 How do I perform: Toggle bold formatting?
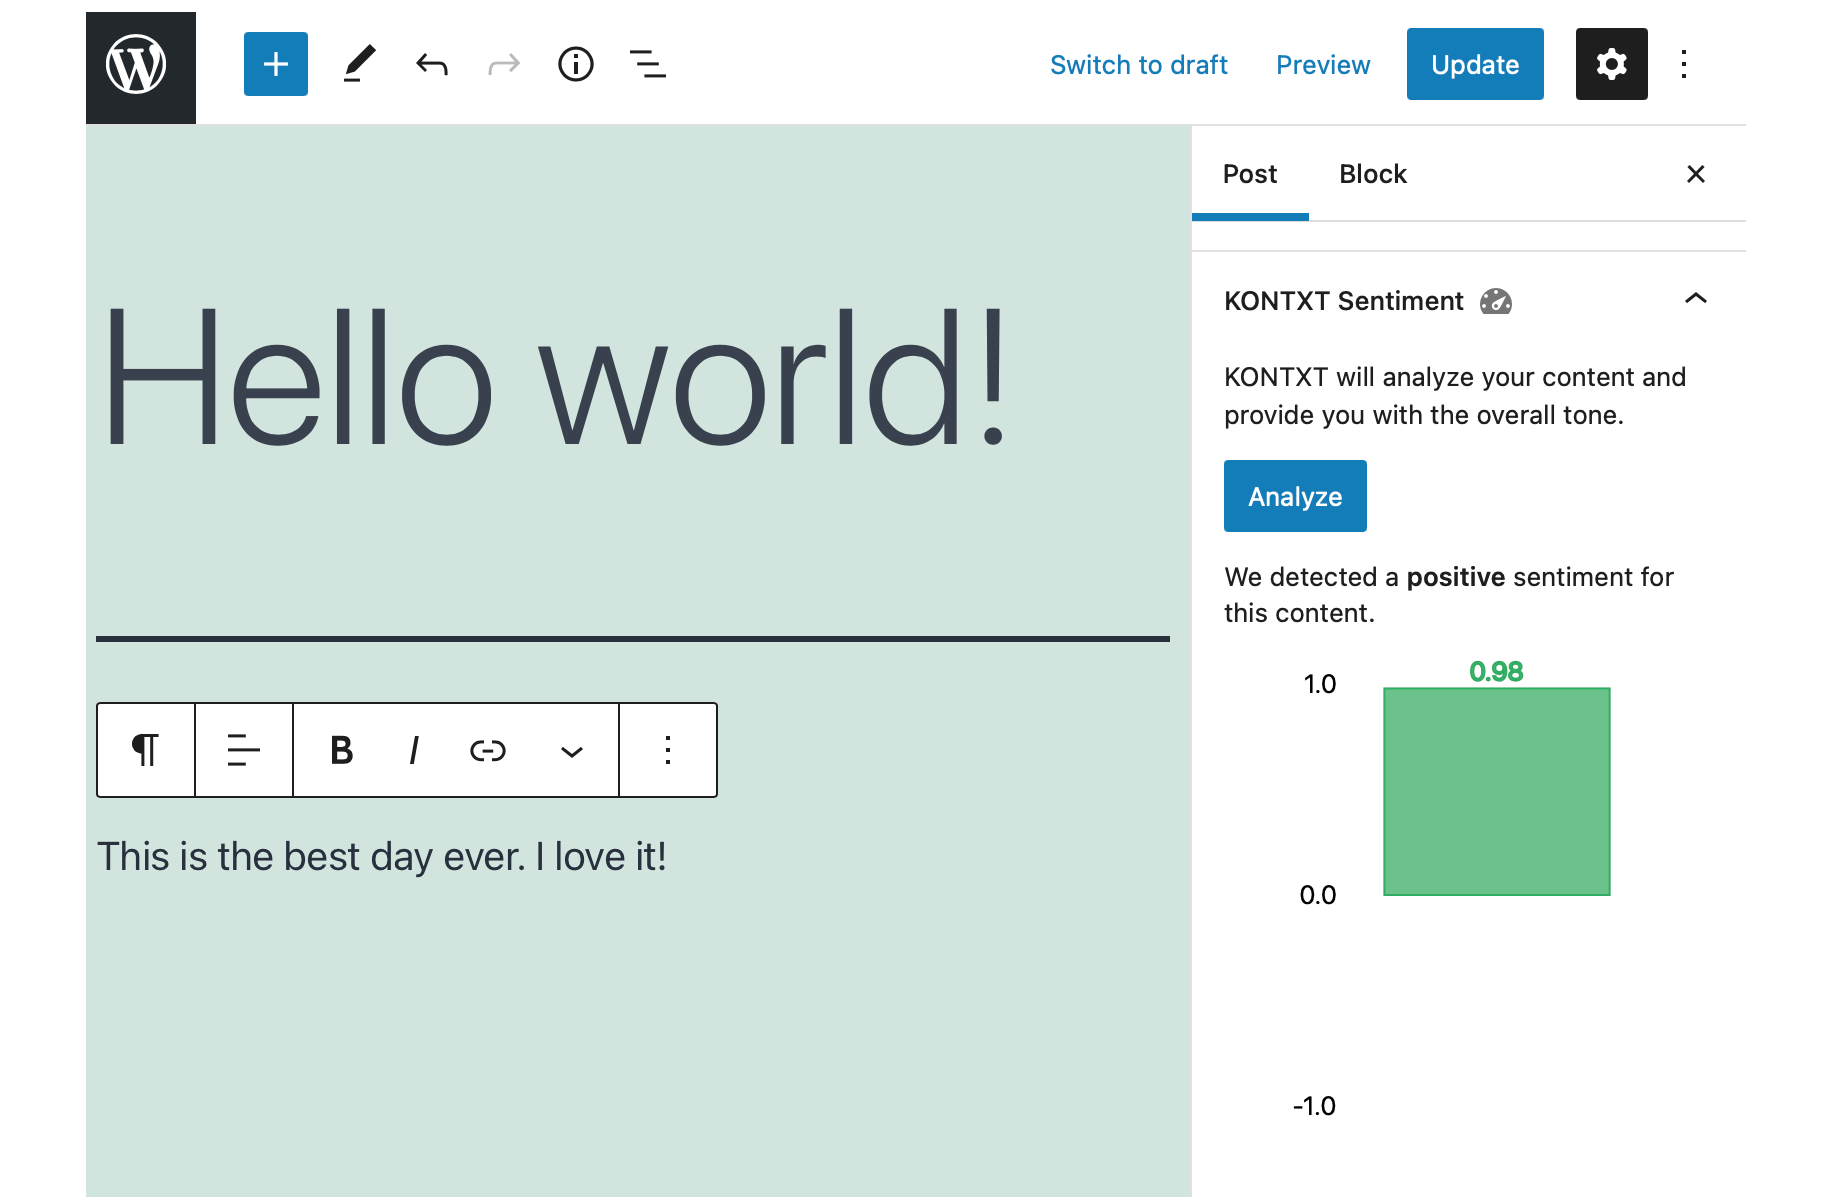coord(341,750)
